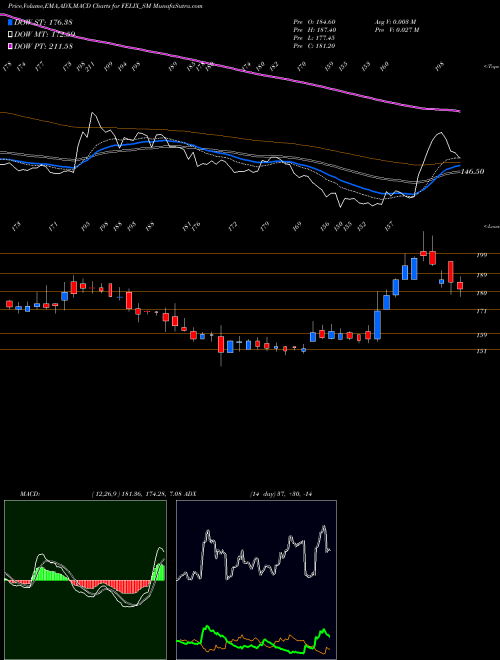The width and height of the screenshot is (500, 660).
Task: Select the 'Avg V: 0.003 M' value
Action: (395, 21)
